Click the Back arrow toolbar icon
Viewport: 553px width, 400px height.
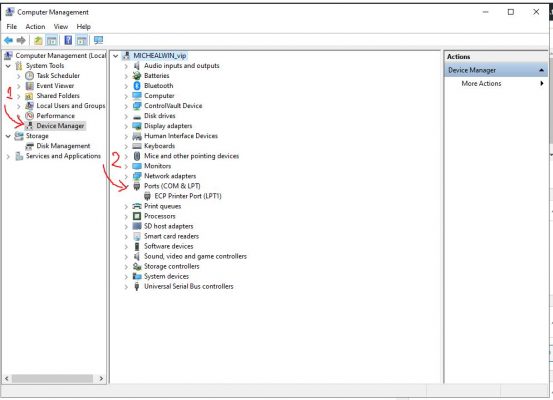coord(8,41)
